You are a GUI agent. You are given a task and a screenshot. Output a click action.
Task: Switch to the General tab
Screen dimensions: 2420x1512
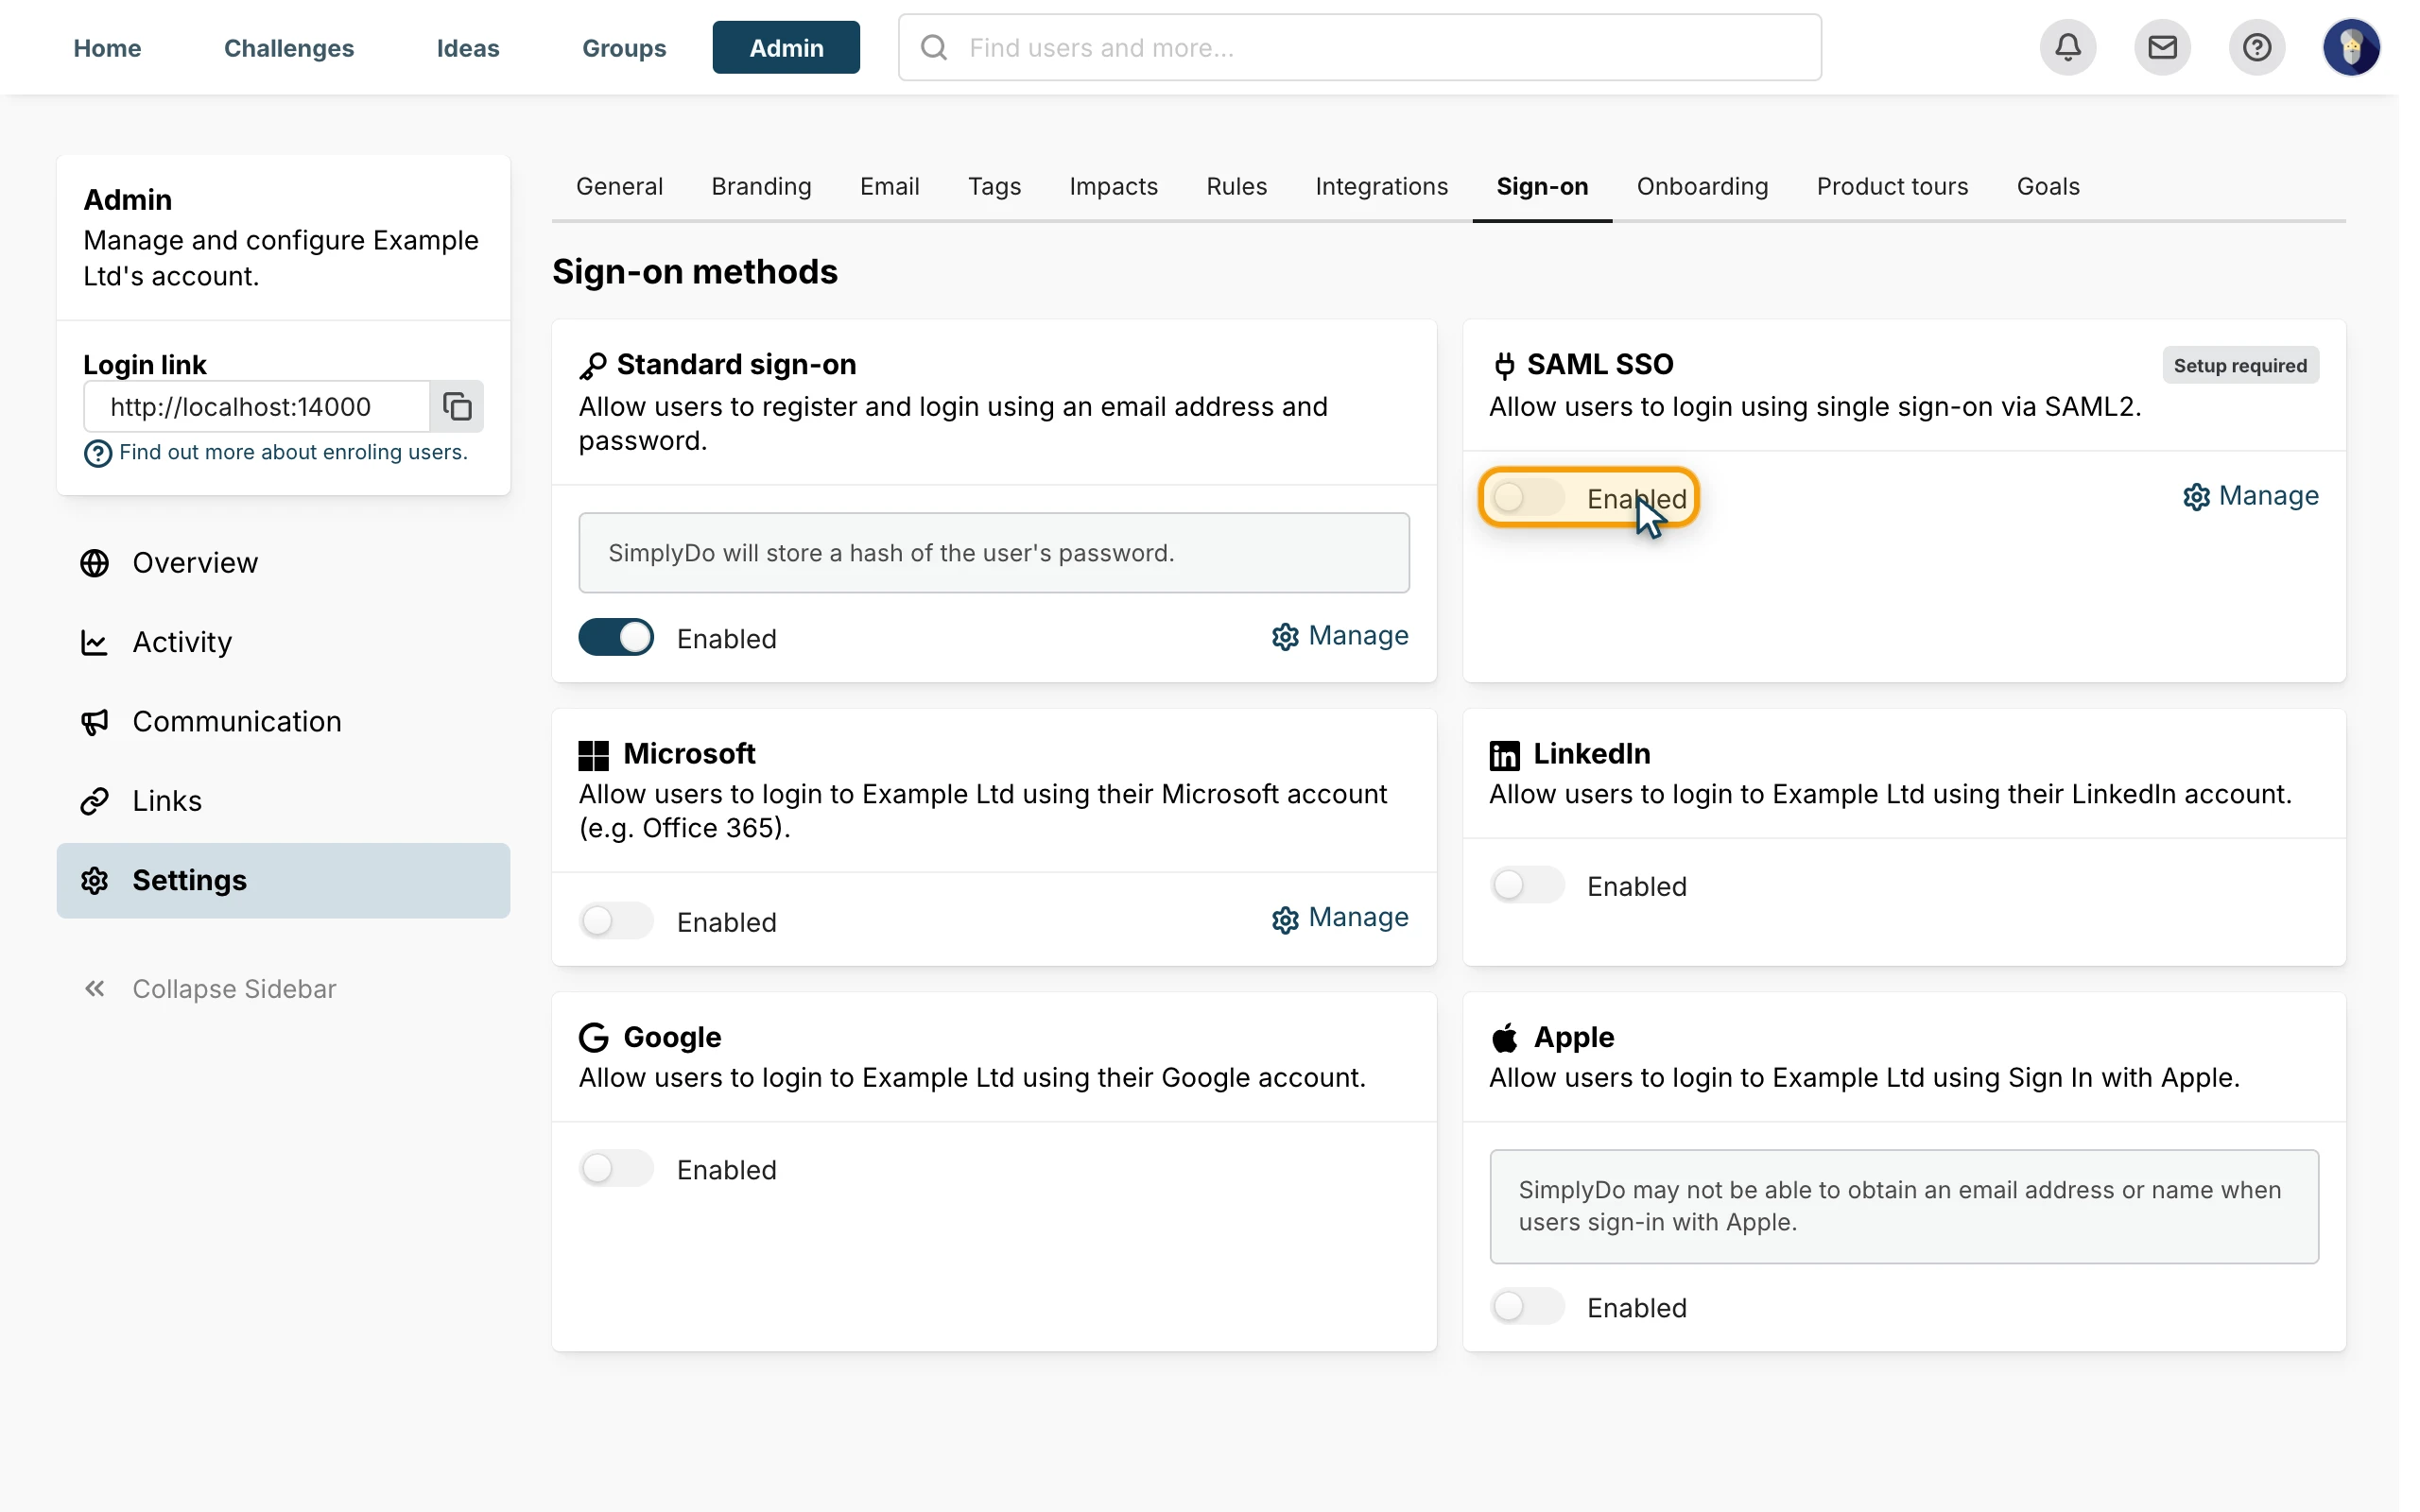tap(619, 186)
